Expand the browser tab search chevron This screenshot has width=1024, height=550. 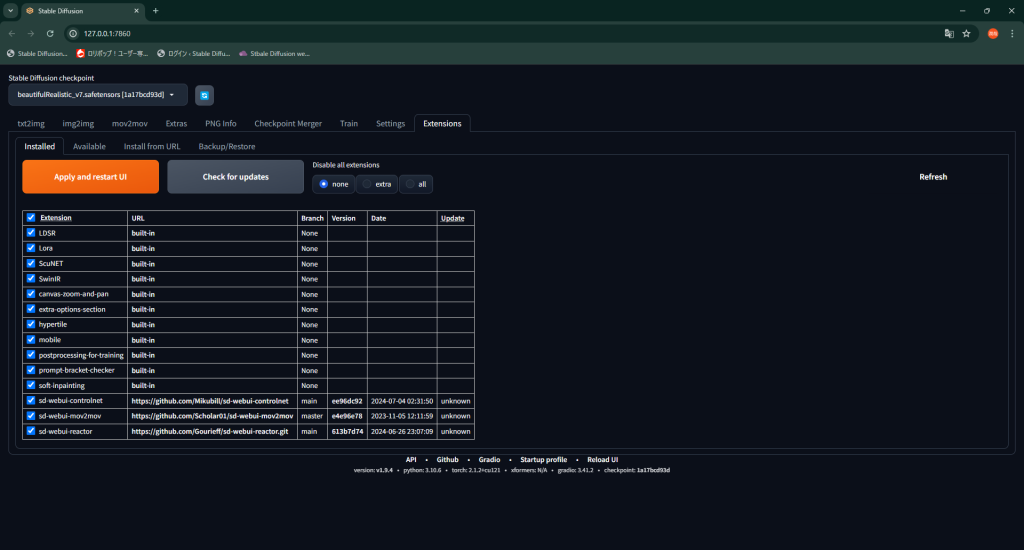(9, 10)
